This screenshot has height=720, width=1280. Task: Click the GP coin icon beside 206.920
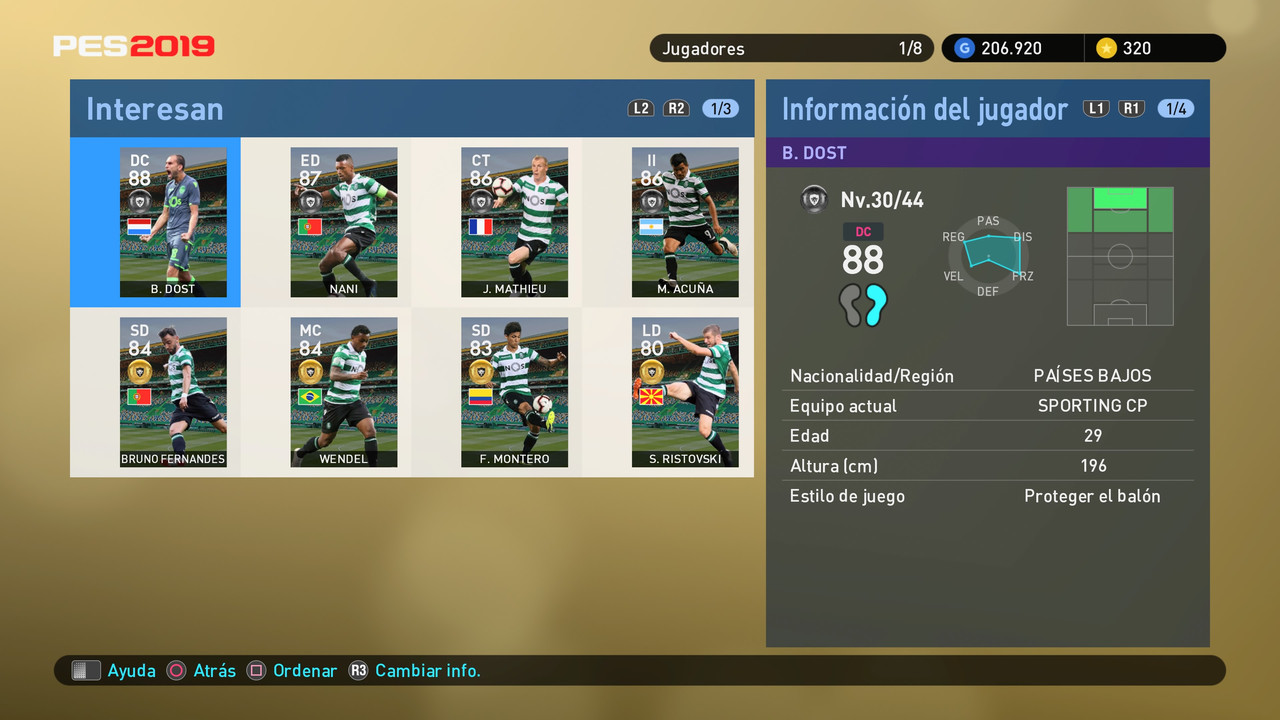click(x=964, y=48)
